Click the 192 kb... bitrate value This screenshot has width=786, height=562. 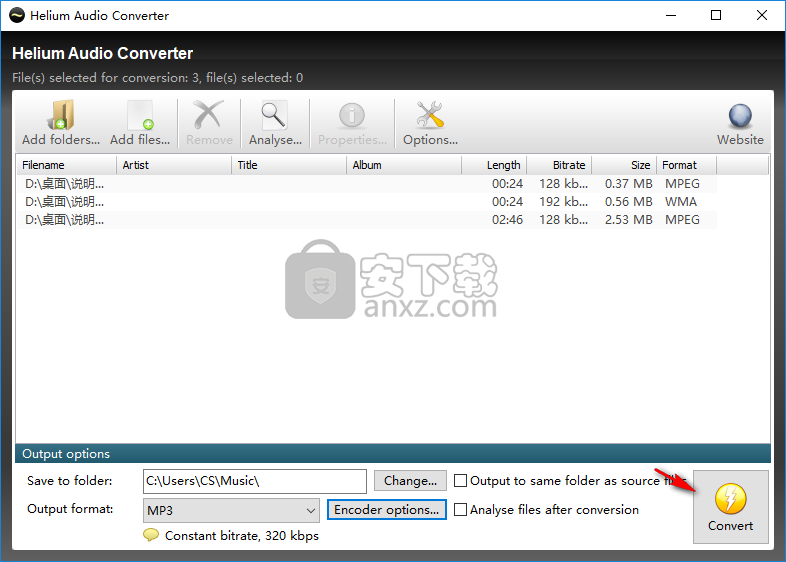click(x=563, y=202)
